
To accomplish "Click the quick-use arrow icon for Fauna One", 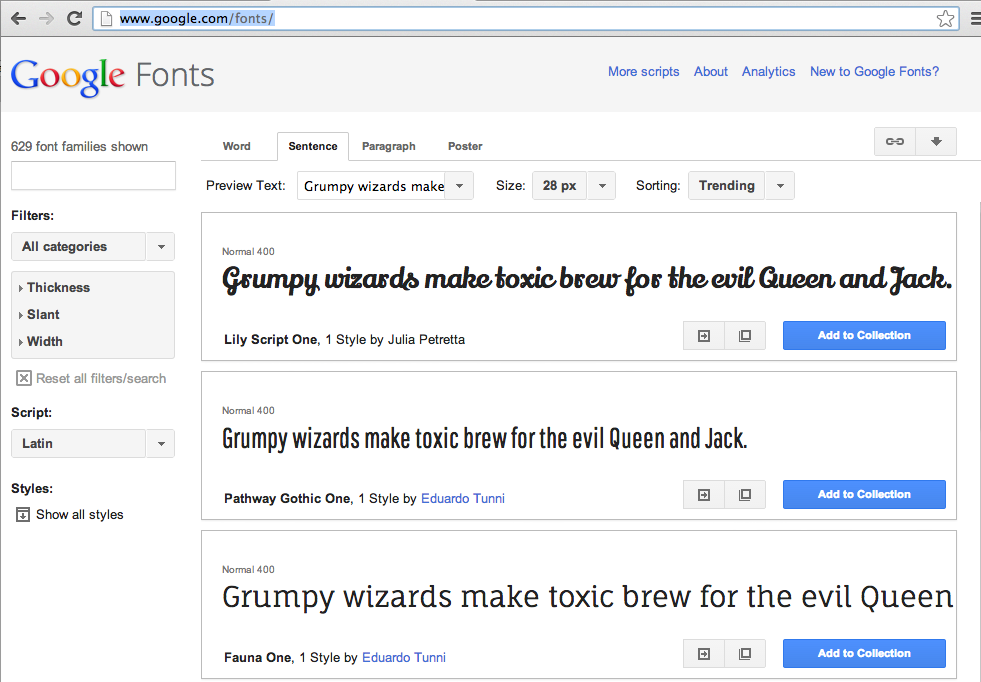I will point(703,653).
